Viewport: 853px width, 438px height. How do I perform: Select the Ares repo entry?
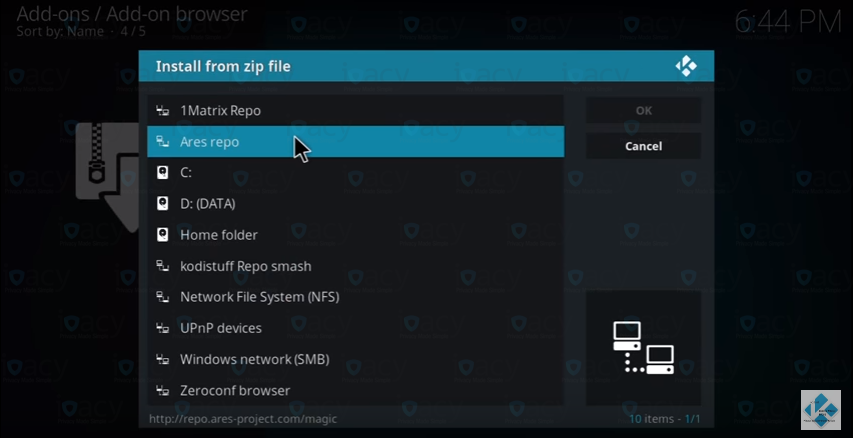pos(355,141)
